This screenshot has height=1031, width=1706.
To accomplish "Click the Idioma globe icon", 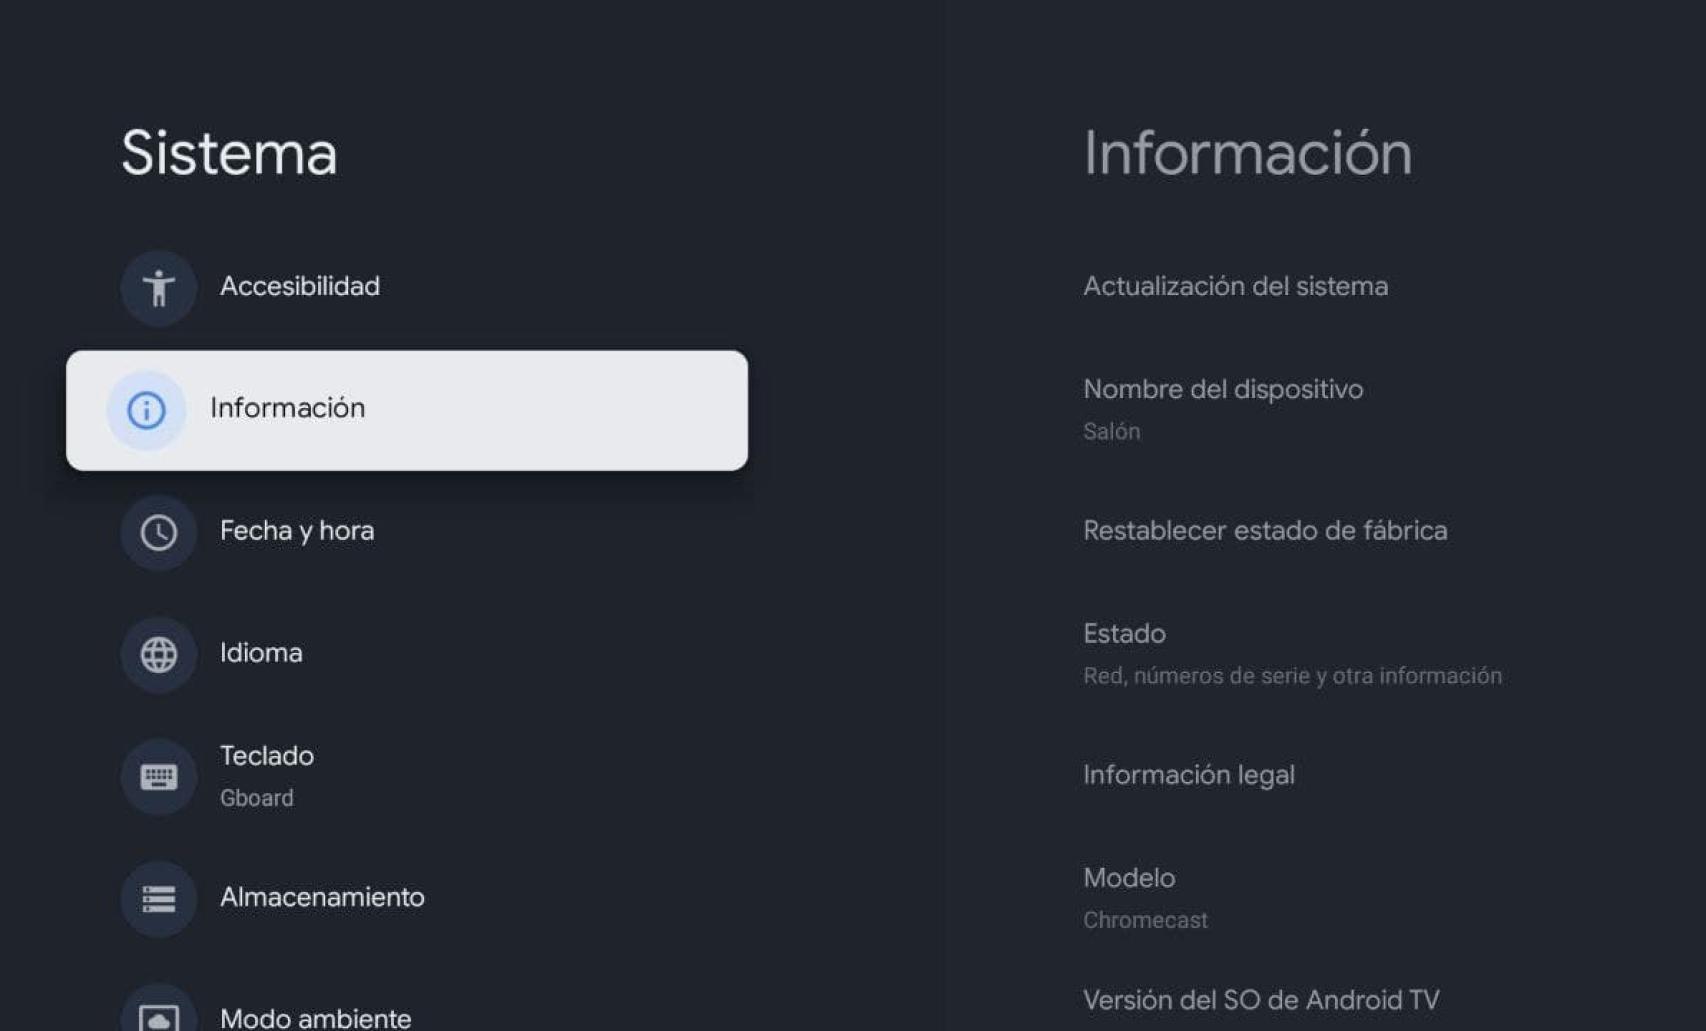I will 158,654.
